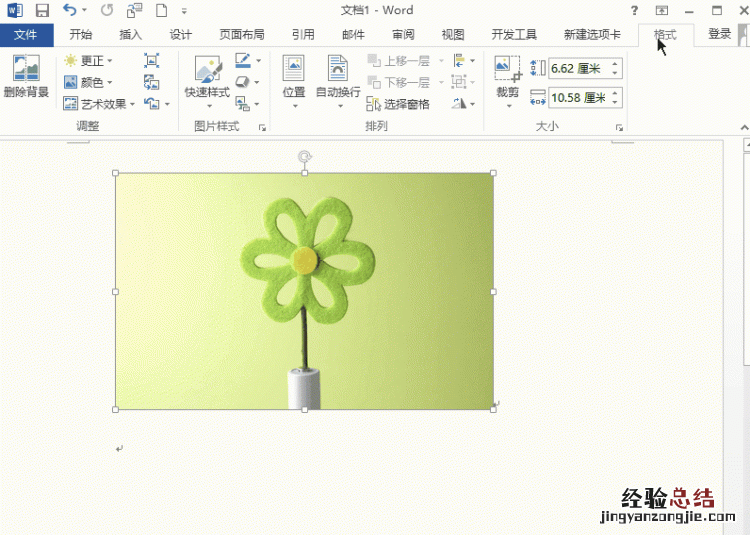Click the 删除背景 (Remove Background) icon
Screen dimensions: 750x535
click(x=26, y=78)
